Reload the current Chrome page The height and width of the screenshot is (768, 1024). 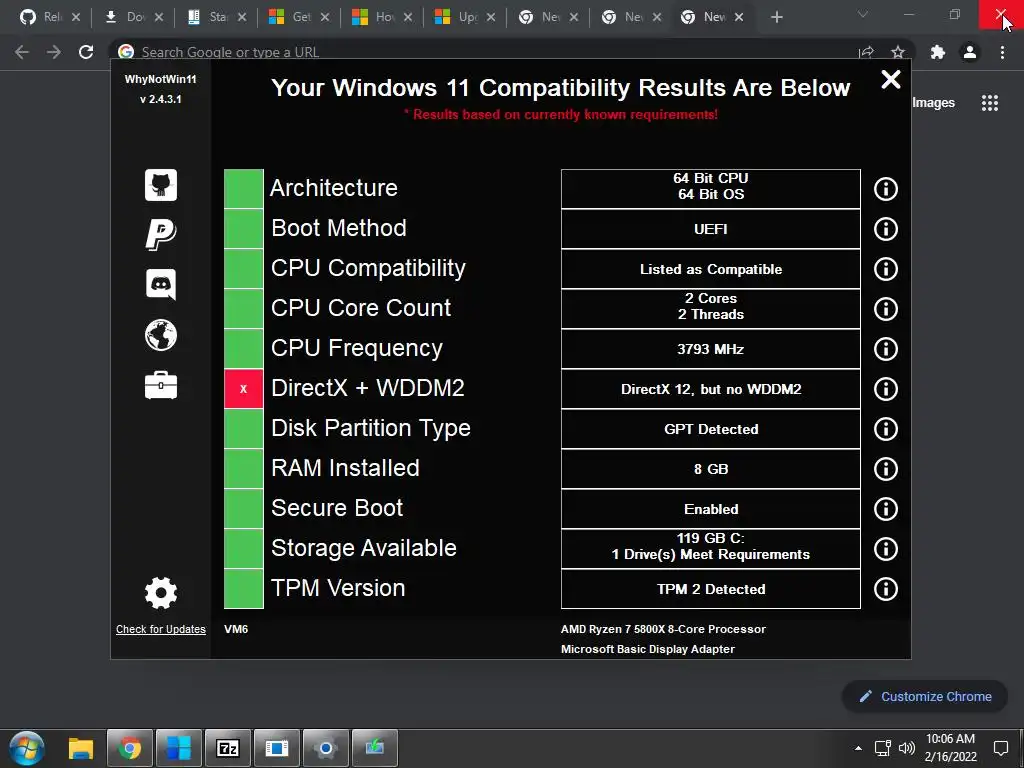[x=86, y=52]
